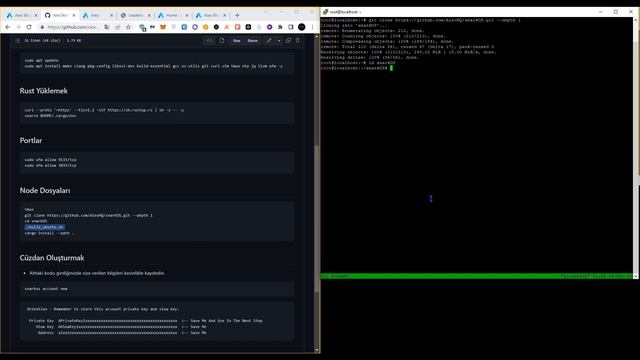This screenshot has width=640, height=360.
Task: Click the browser forward arrow
Action: pos(18,27)
